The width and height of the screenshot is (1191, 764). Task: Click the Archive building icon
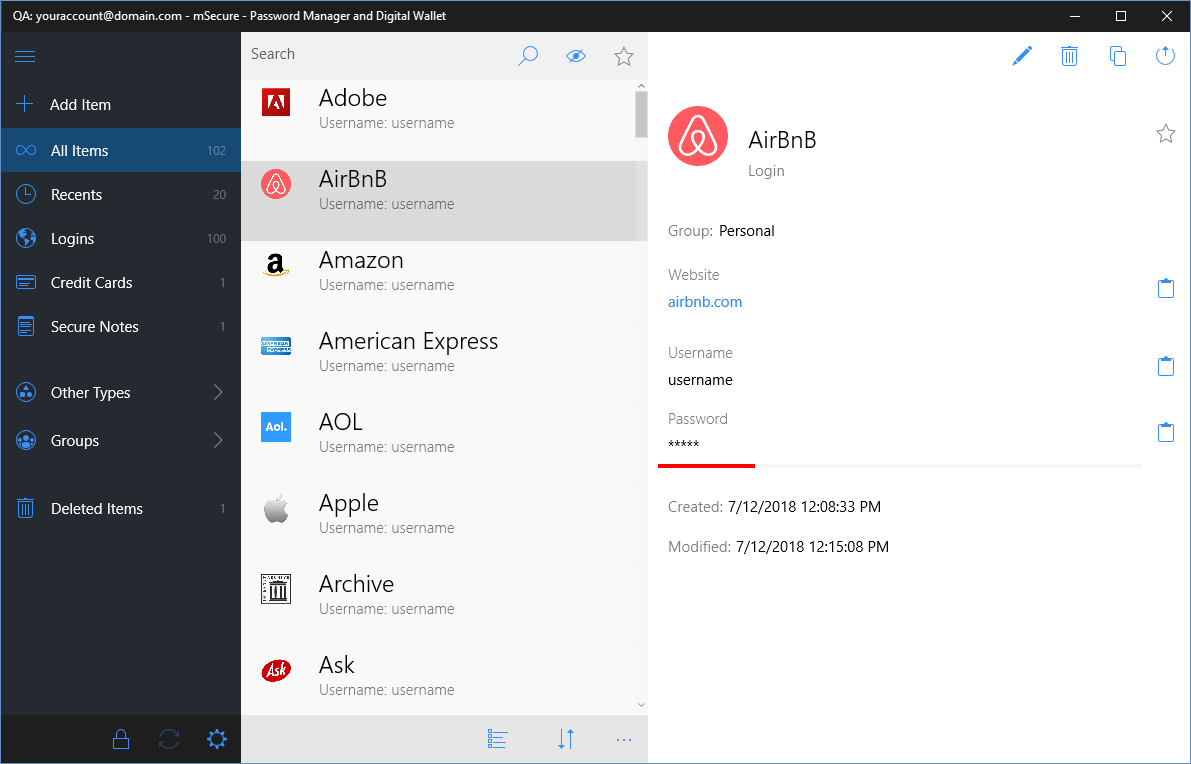pos(276,589)
